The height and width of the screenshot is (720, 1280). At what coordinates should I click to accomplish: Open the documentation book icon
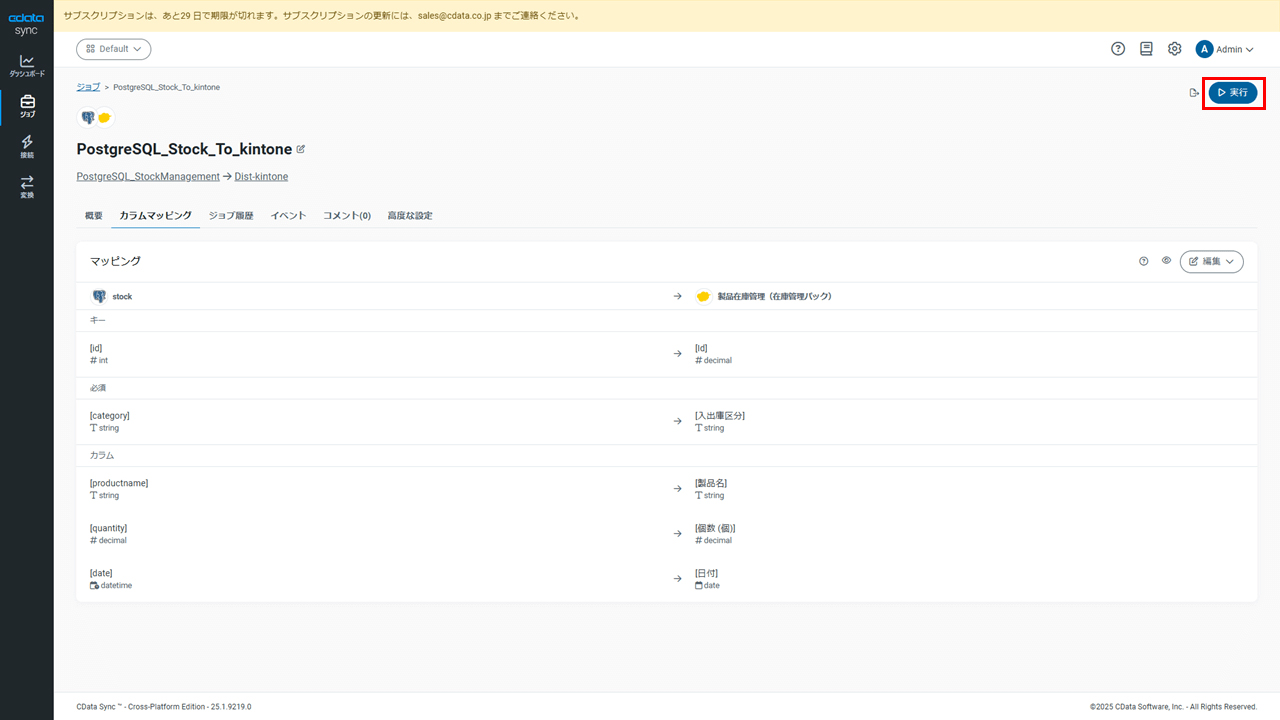[1146, 49]
